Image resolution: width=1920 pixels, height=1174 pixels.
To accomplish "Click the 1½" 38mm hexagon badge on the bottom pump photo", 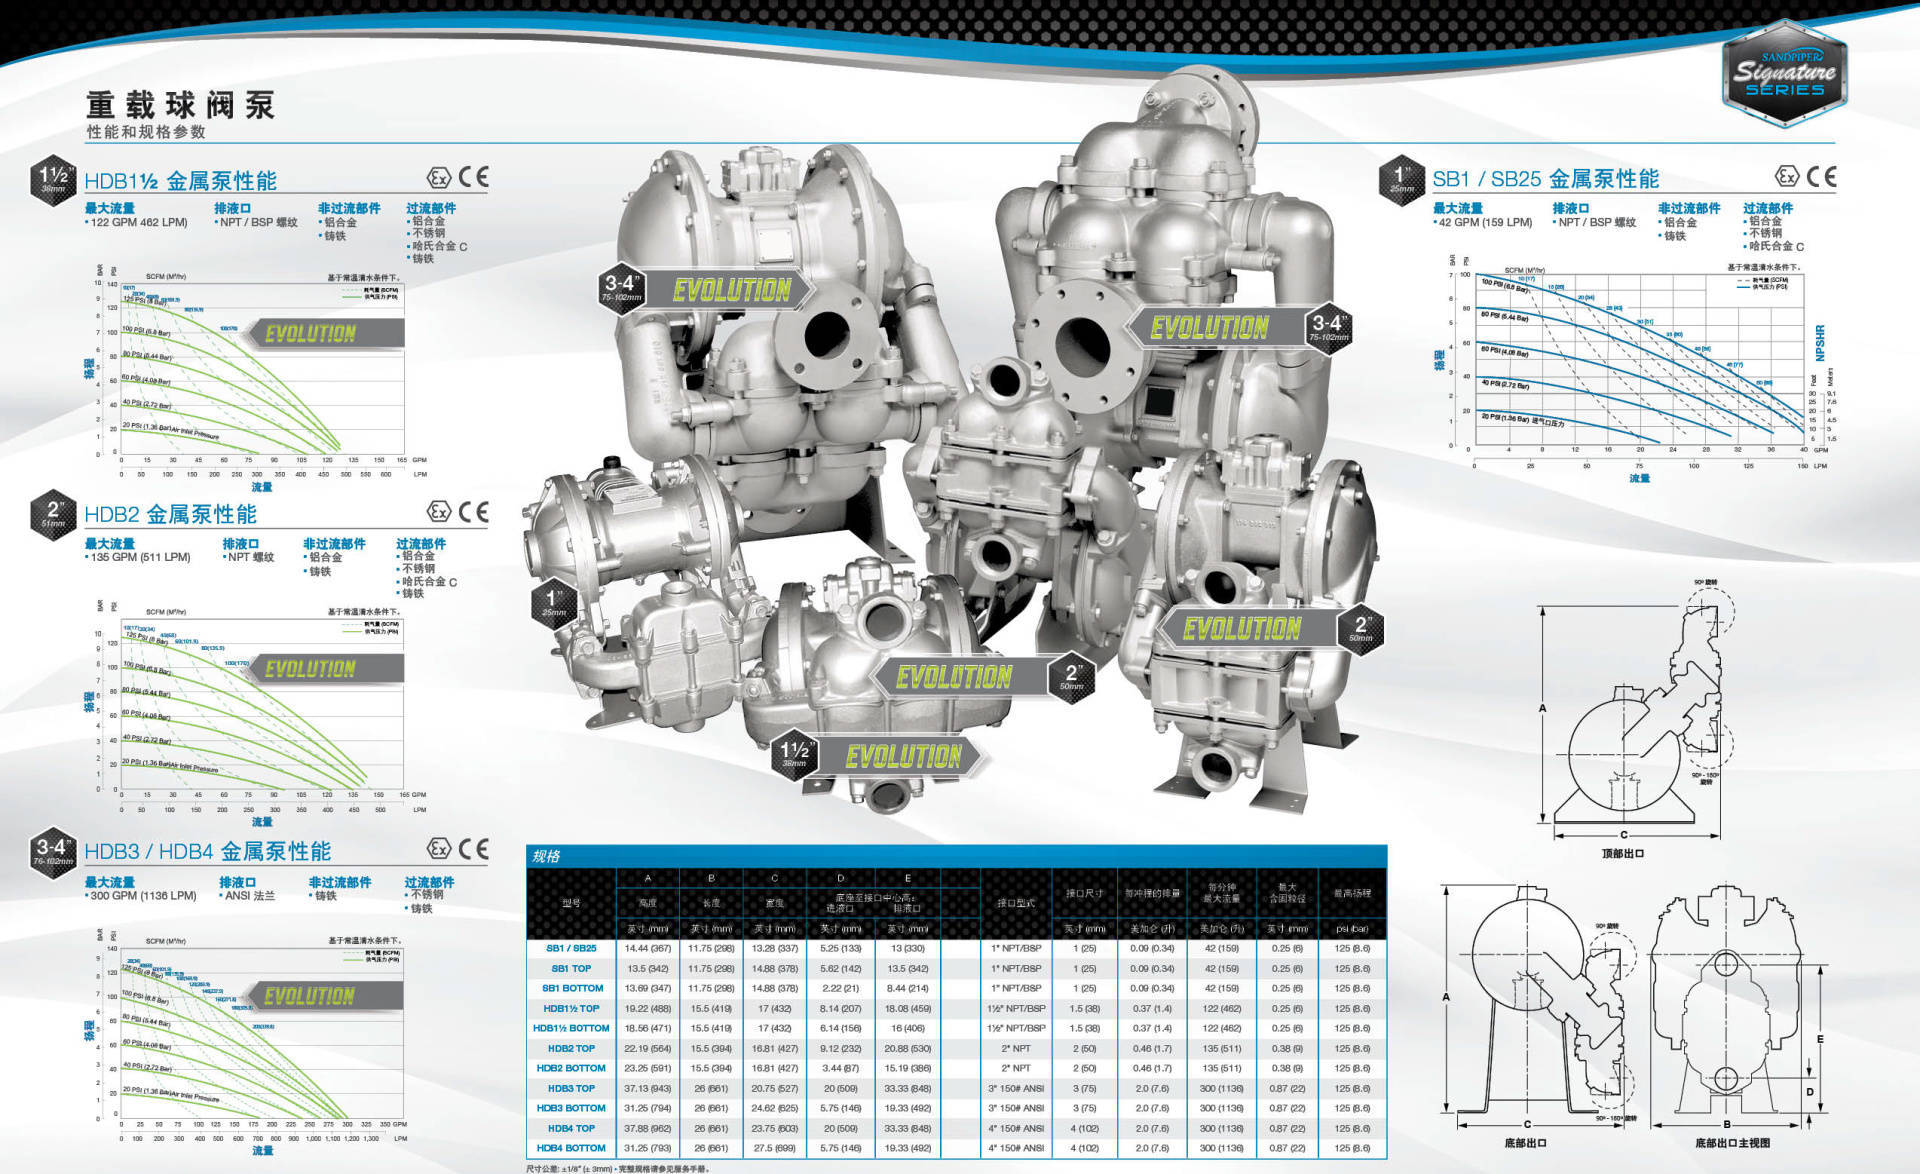I will click(x=794, y=755).
